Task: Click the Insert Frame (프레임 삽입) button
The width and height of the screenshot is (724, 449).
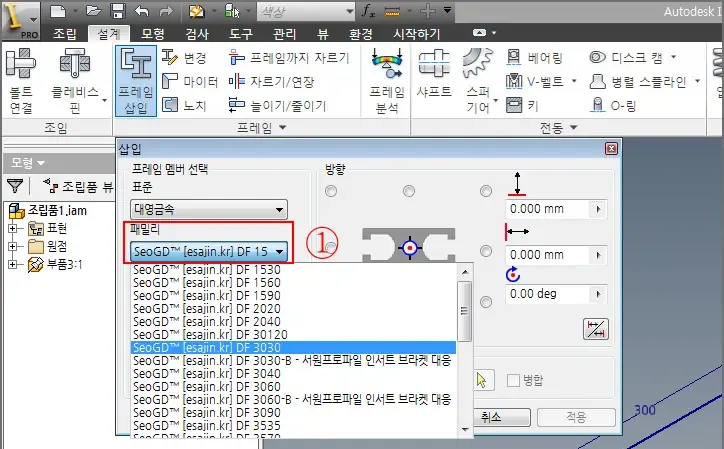Action: click(x=136, y=81)
